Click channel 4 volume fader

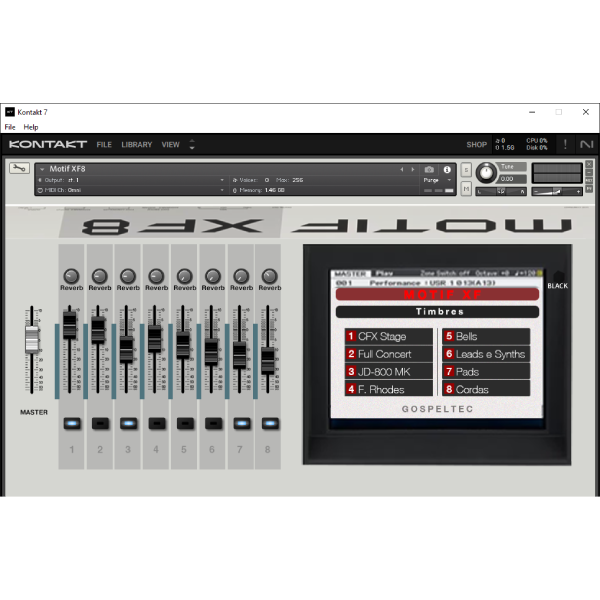(x=155, y=338)
